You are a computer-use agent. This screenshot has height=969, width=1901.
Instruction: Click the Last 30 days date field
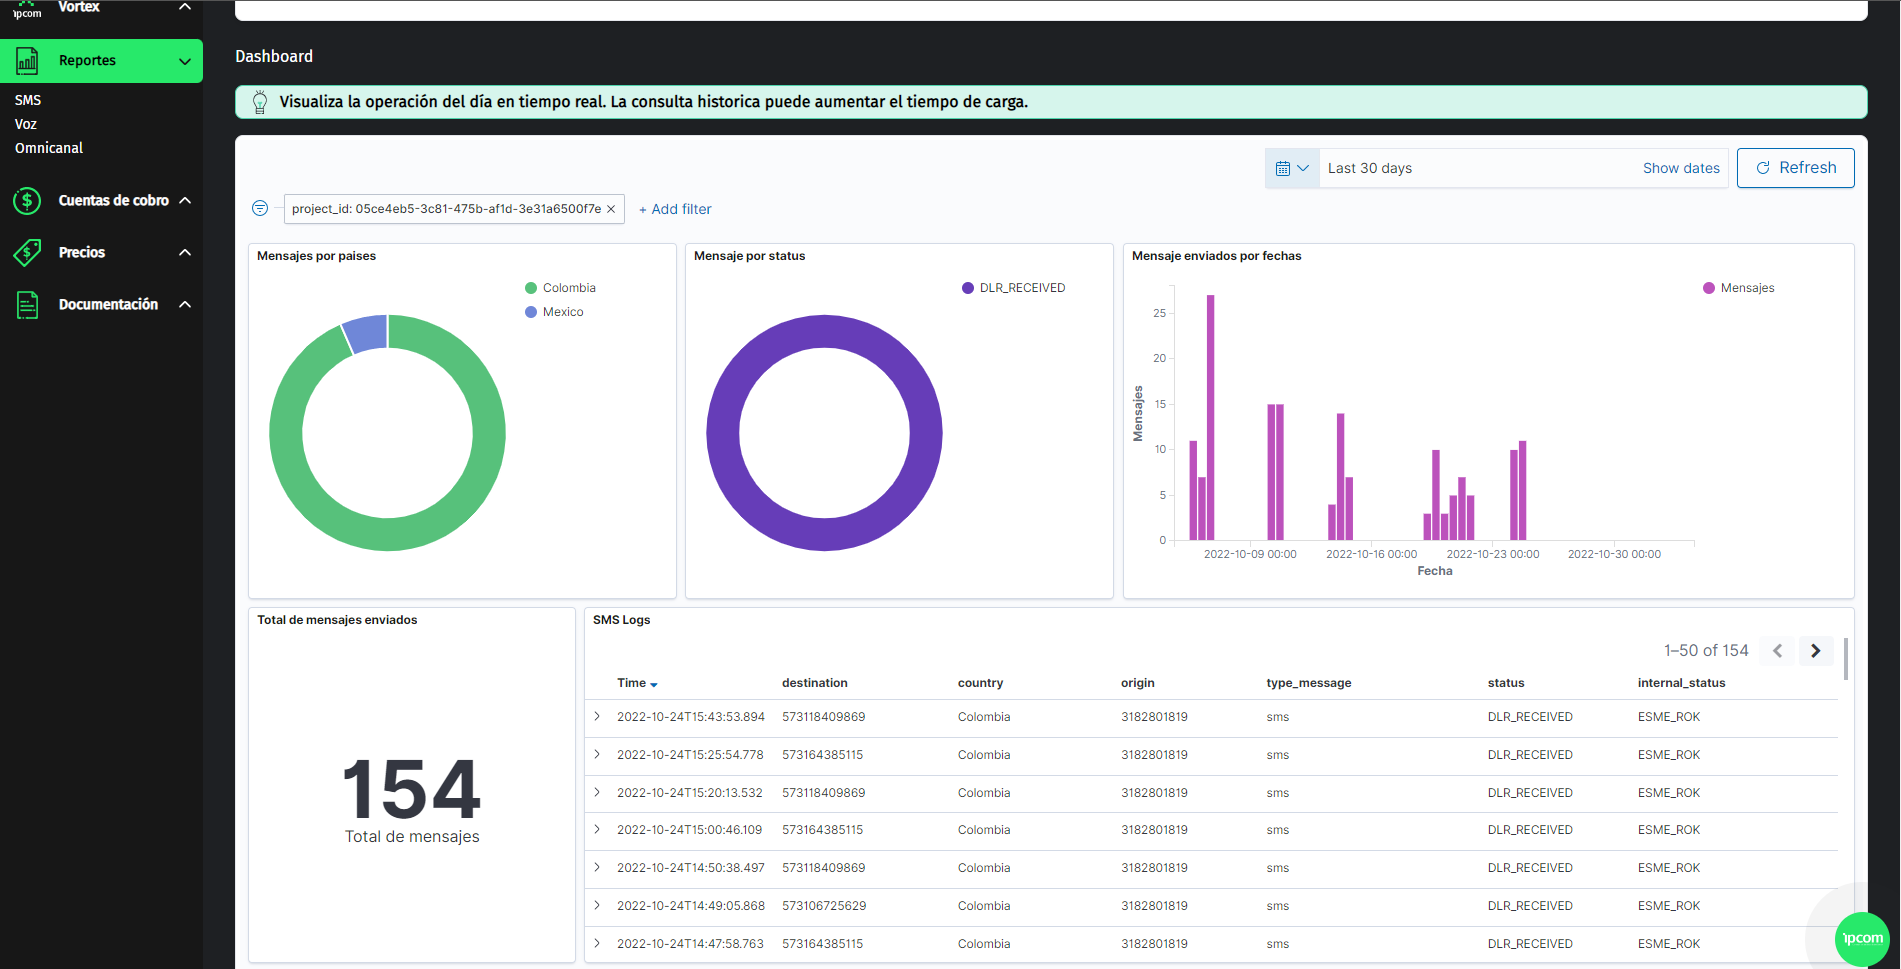pyautogui.click(x=1478, y=168)
